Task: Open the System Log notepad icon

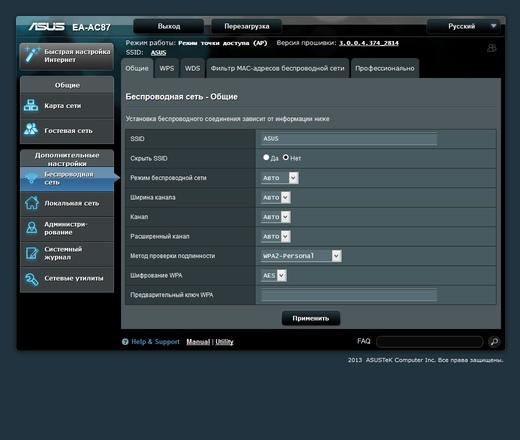Action: (x=32, y=253)
